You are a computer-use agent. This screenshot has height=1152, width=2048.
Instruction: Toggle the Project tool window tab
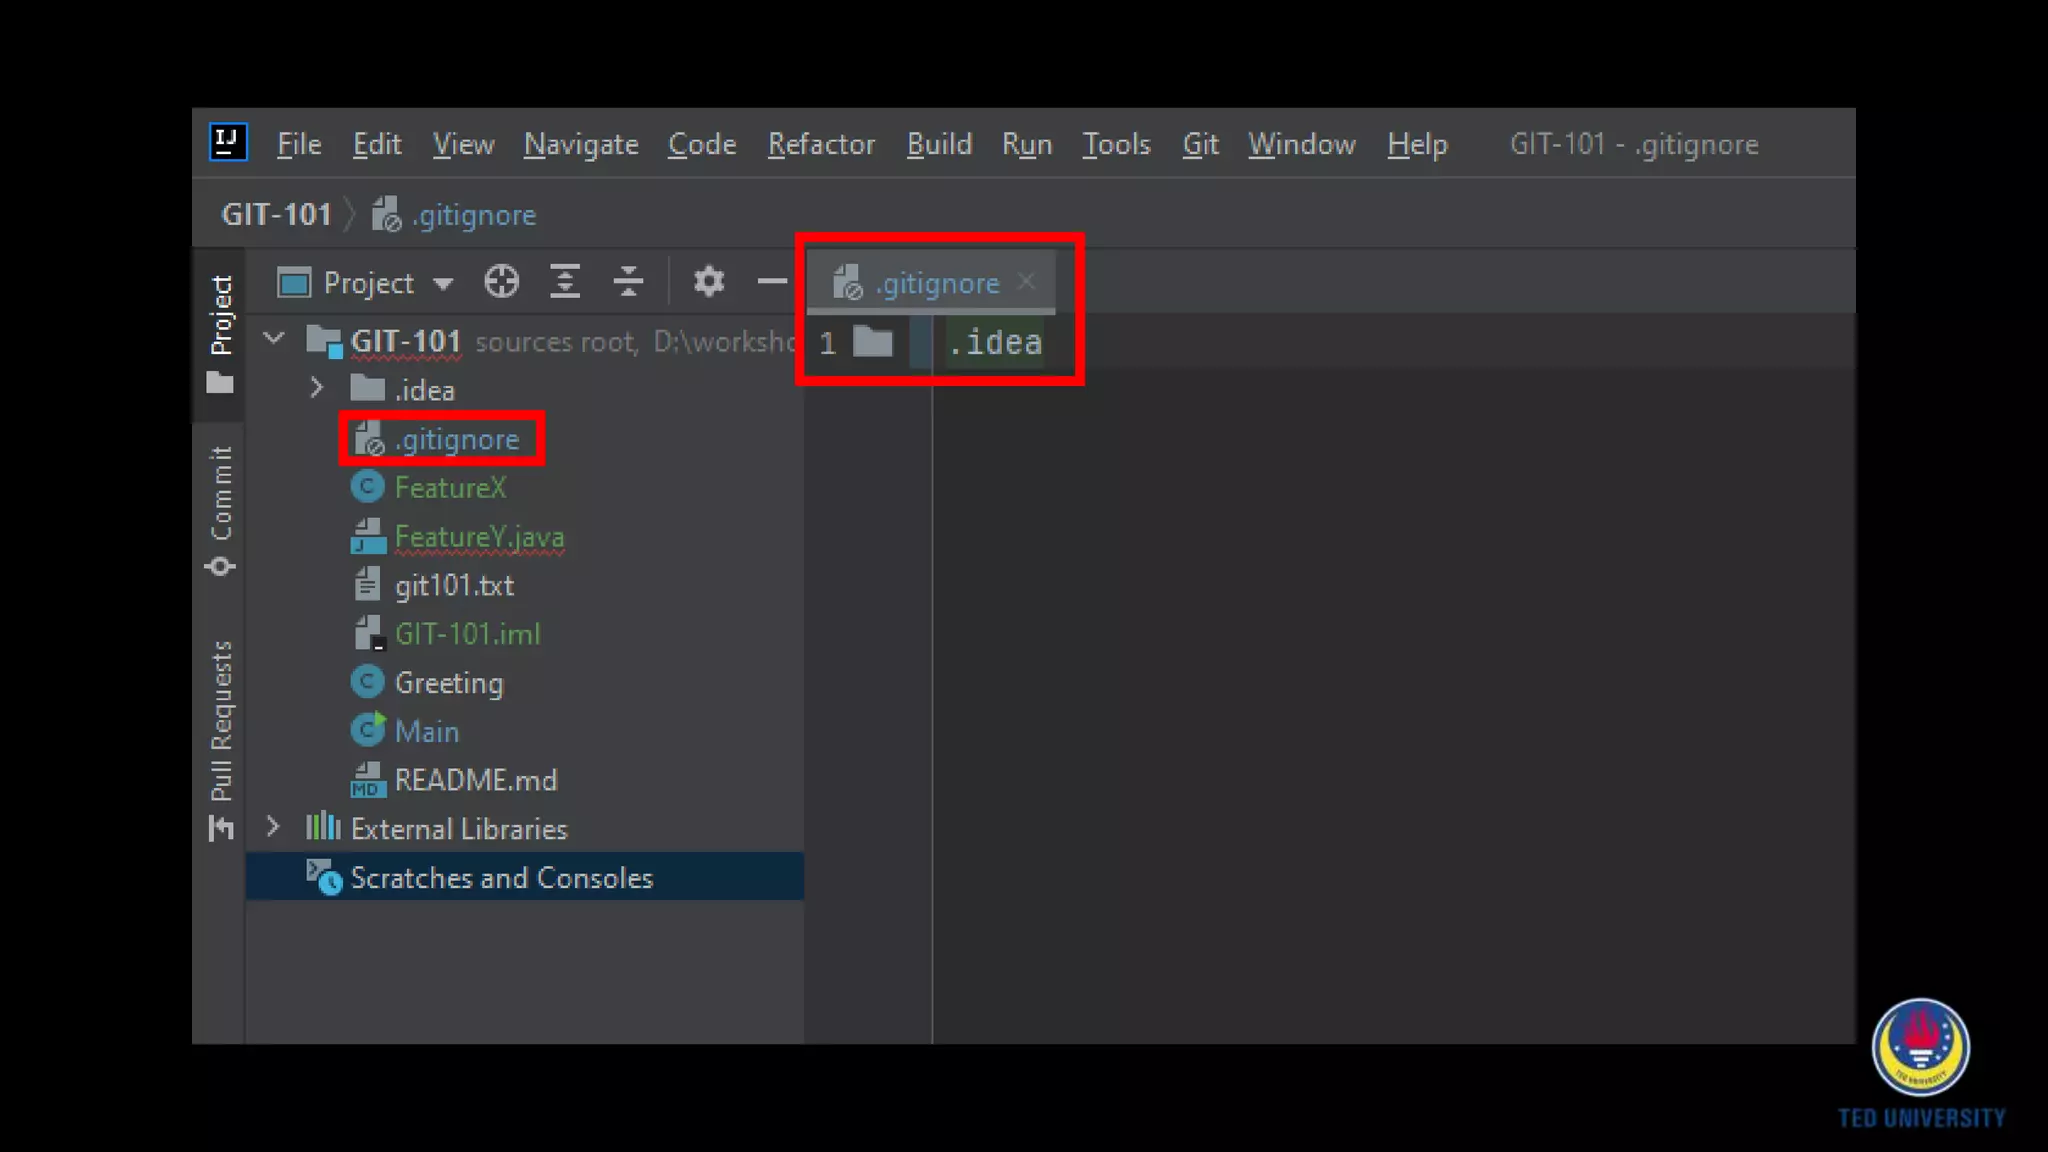pyautogui.click(x=221, y=332)
